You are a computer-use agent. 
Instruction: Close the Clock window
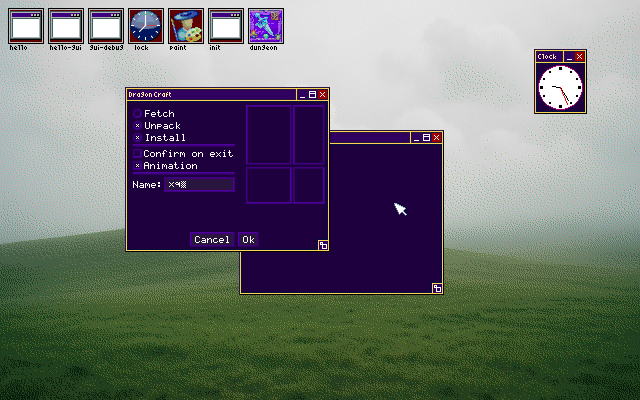coord(579,57)
